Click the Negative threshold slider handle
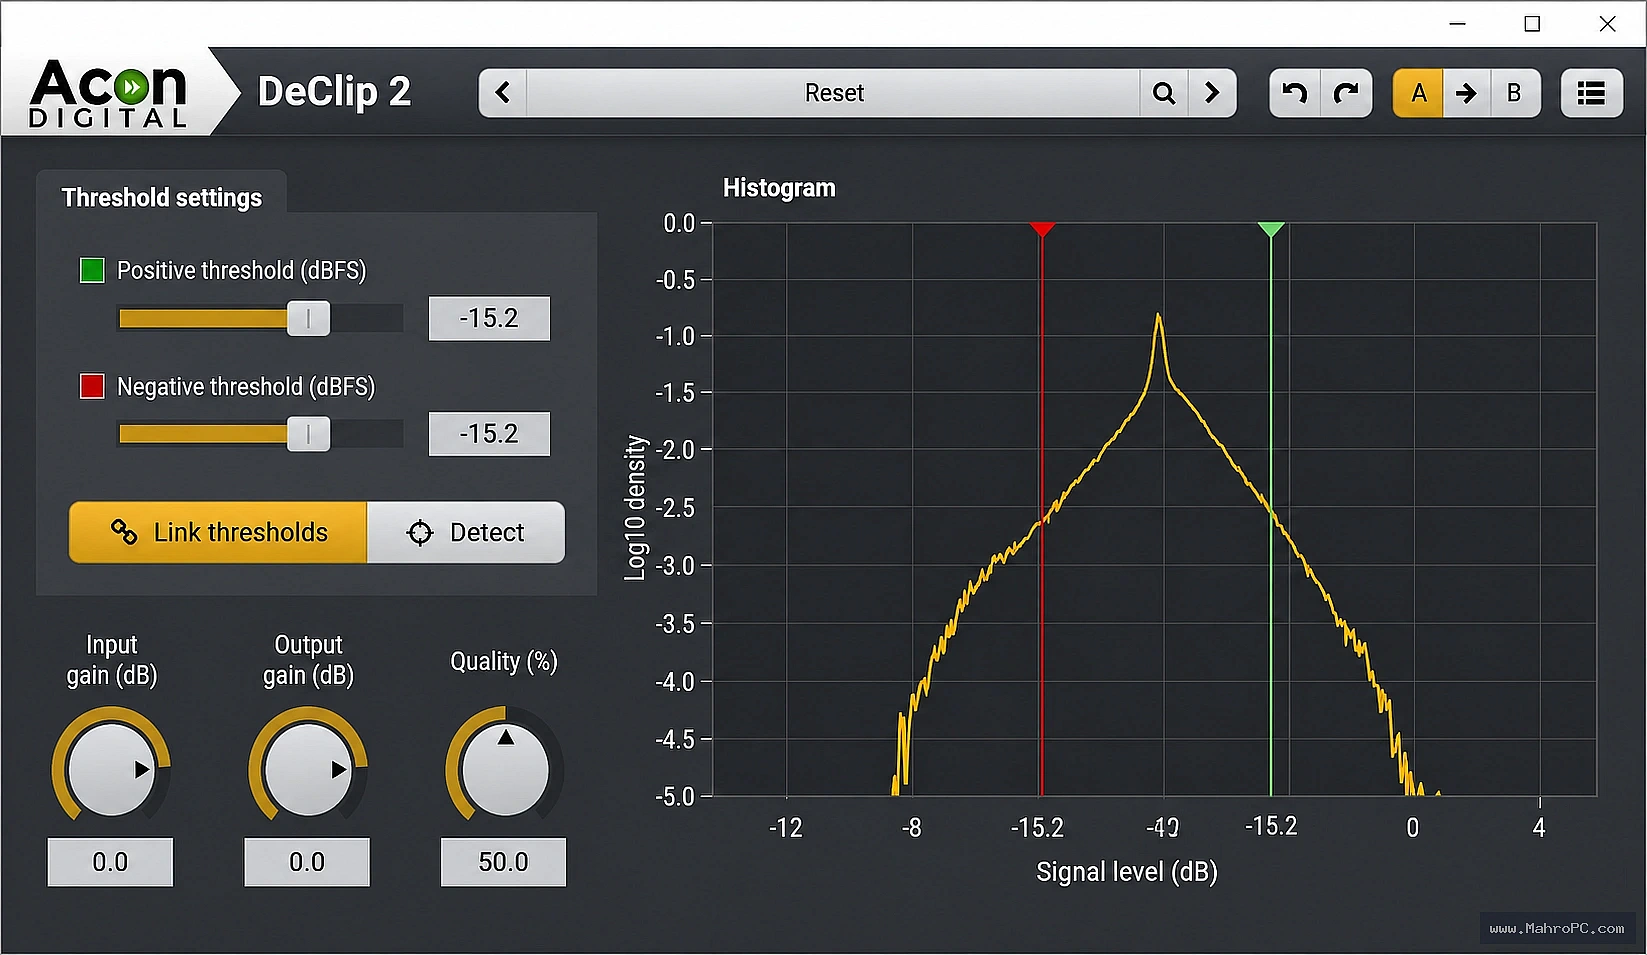Screen dimensions: 1647x955 click(x=309, y=434)
